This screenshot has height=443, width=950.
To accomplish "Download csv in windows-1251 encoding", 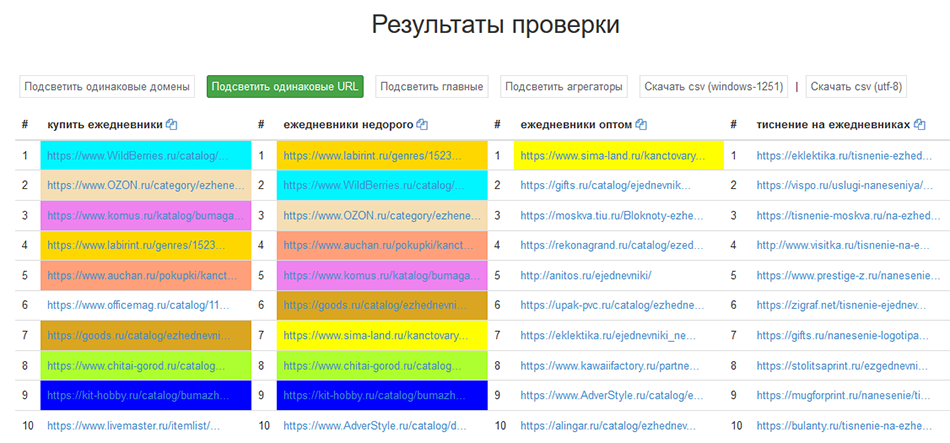I will click(x=714, y=87).
